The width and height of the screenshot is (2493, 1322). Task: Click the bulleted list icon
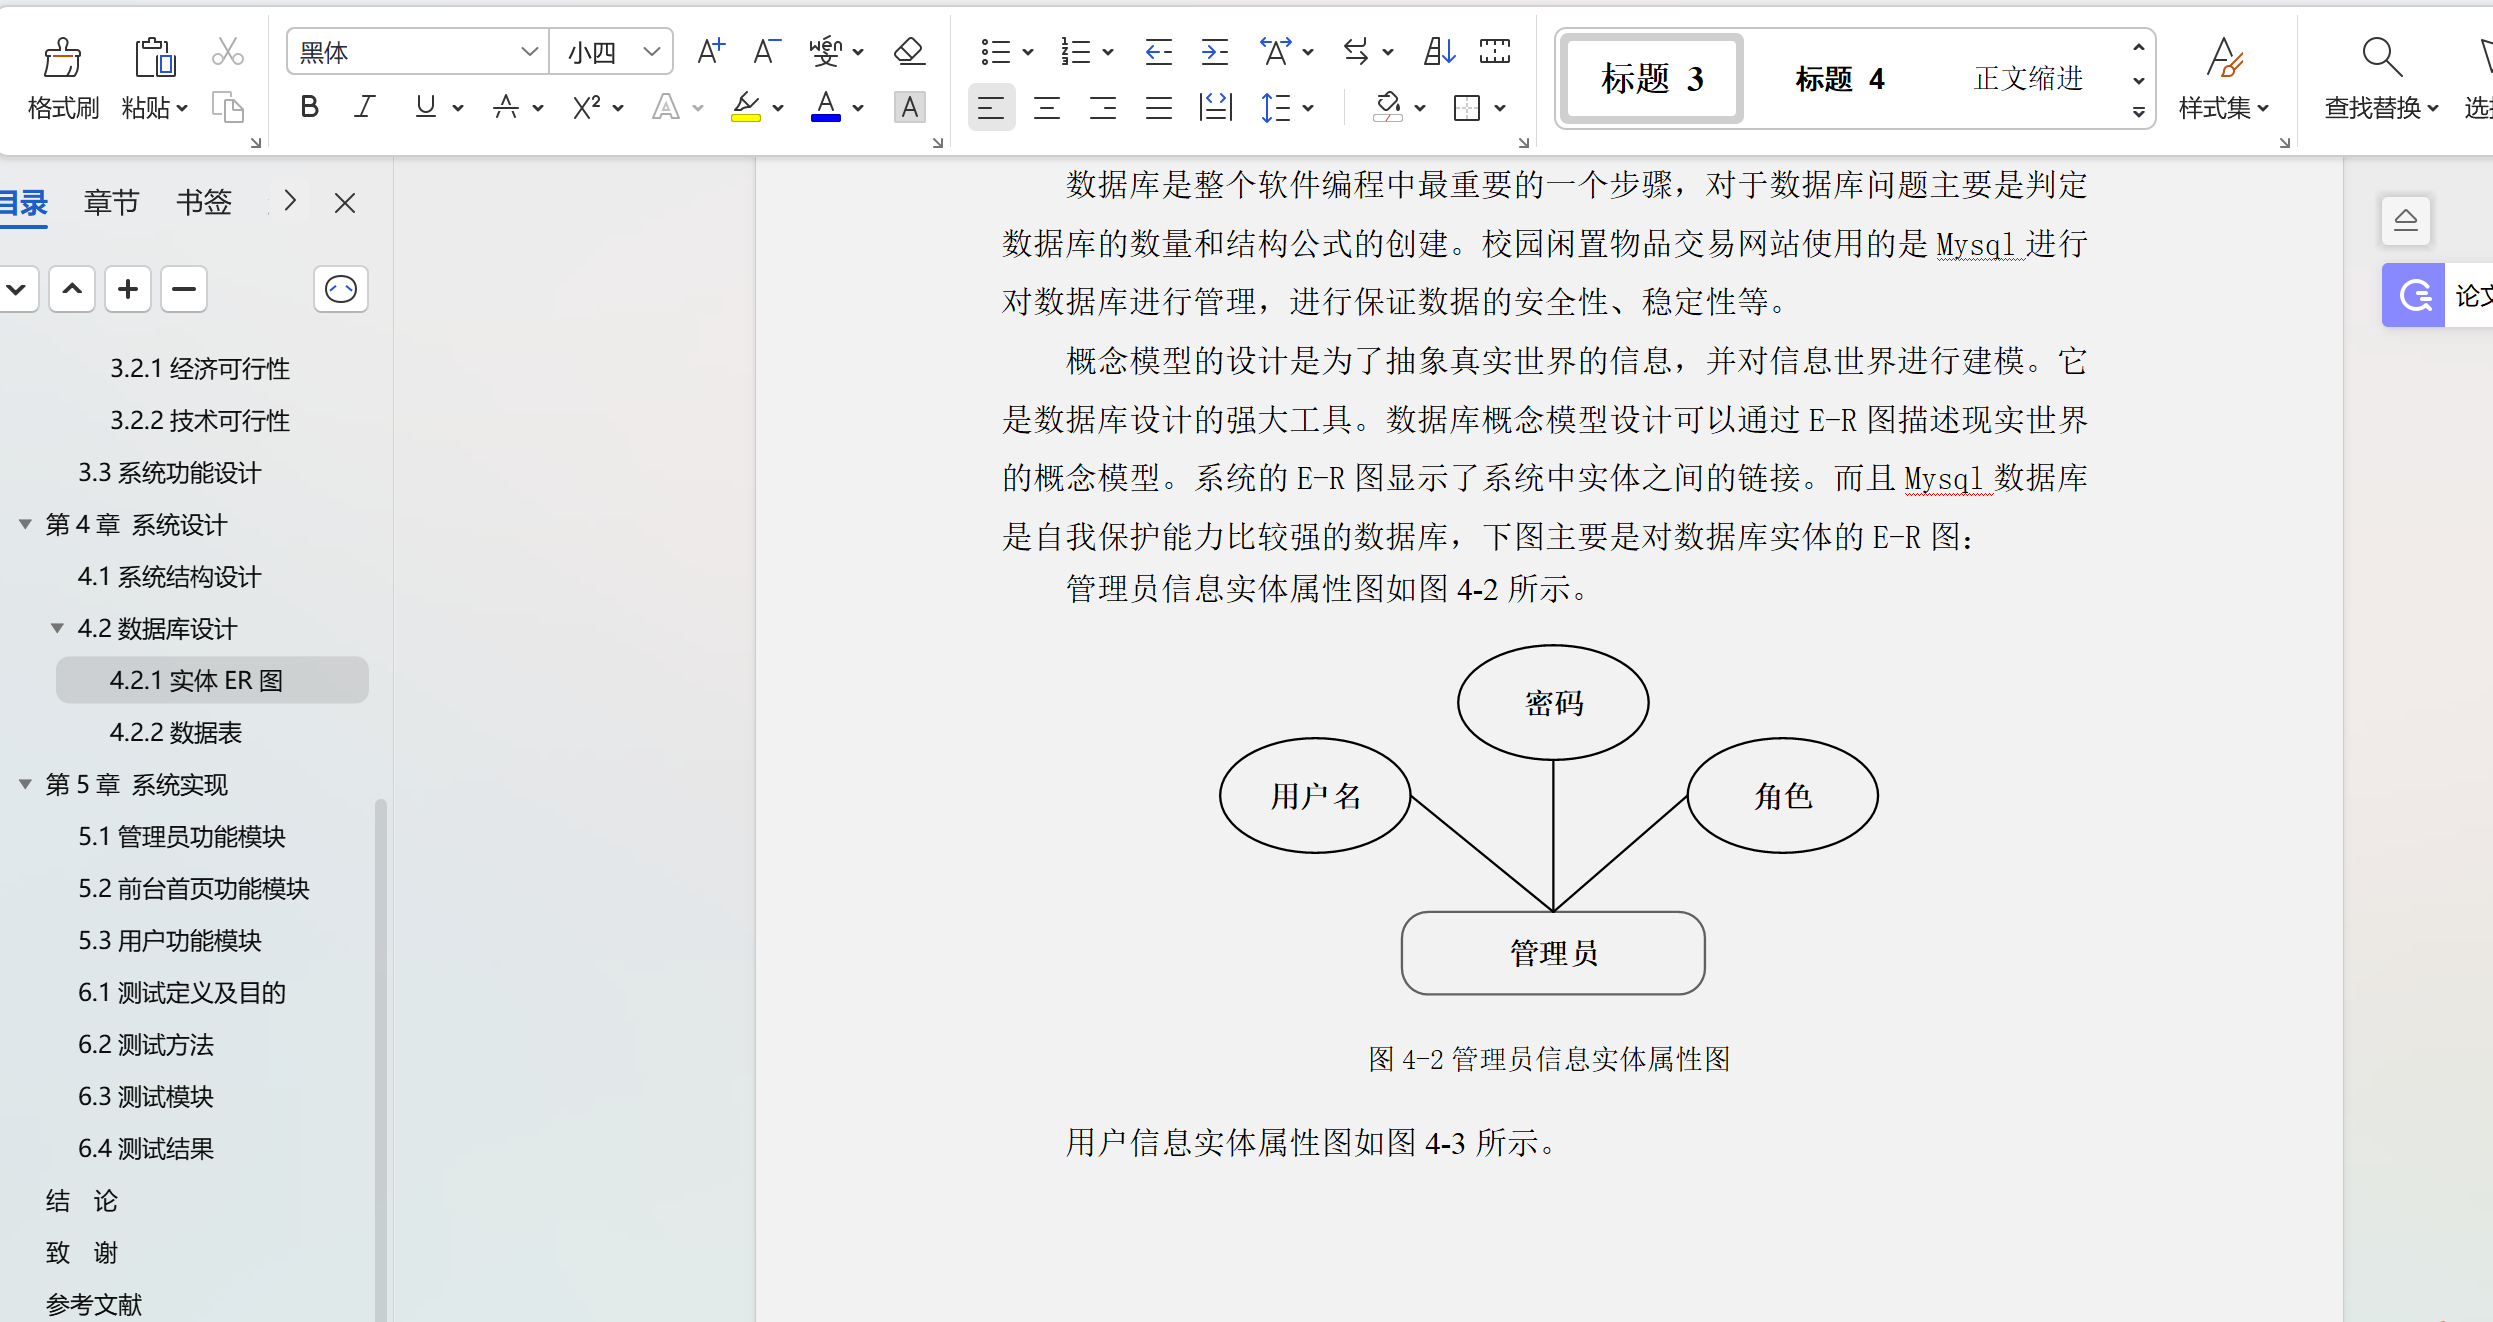coord(995,51)
